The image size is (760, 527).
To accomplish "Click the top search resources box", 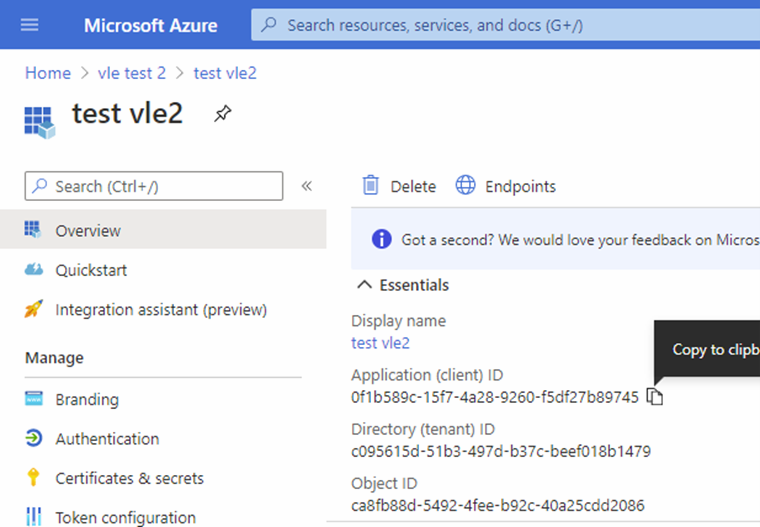I will pyautogui.click(x=500, y=25).
